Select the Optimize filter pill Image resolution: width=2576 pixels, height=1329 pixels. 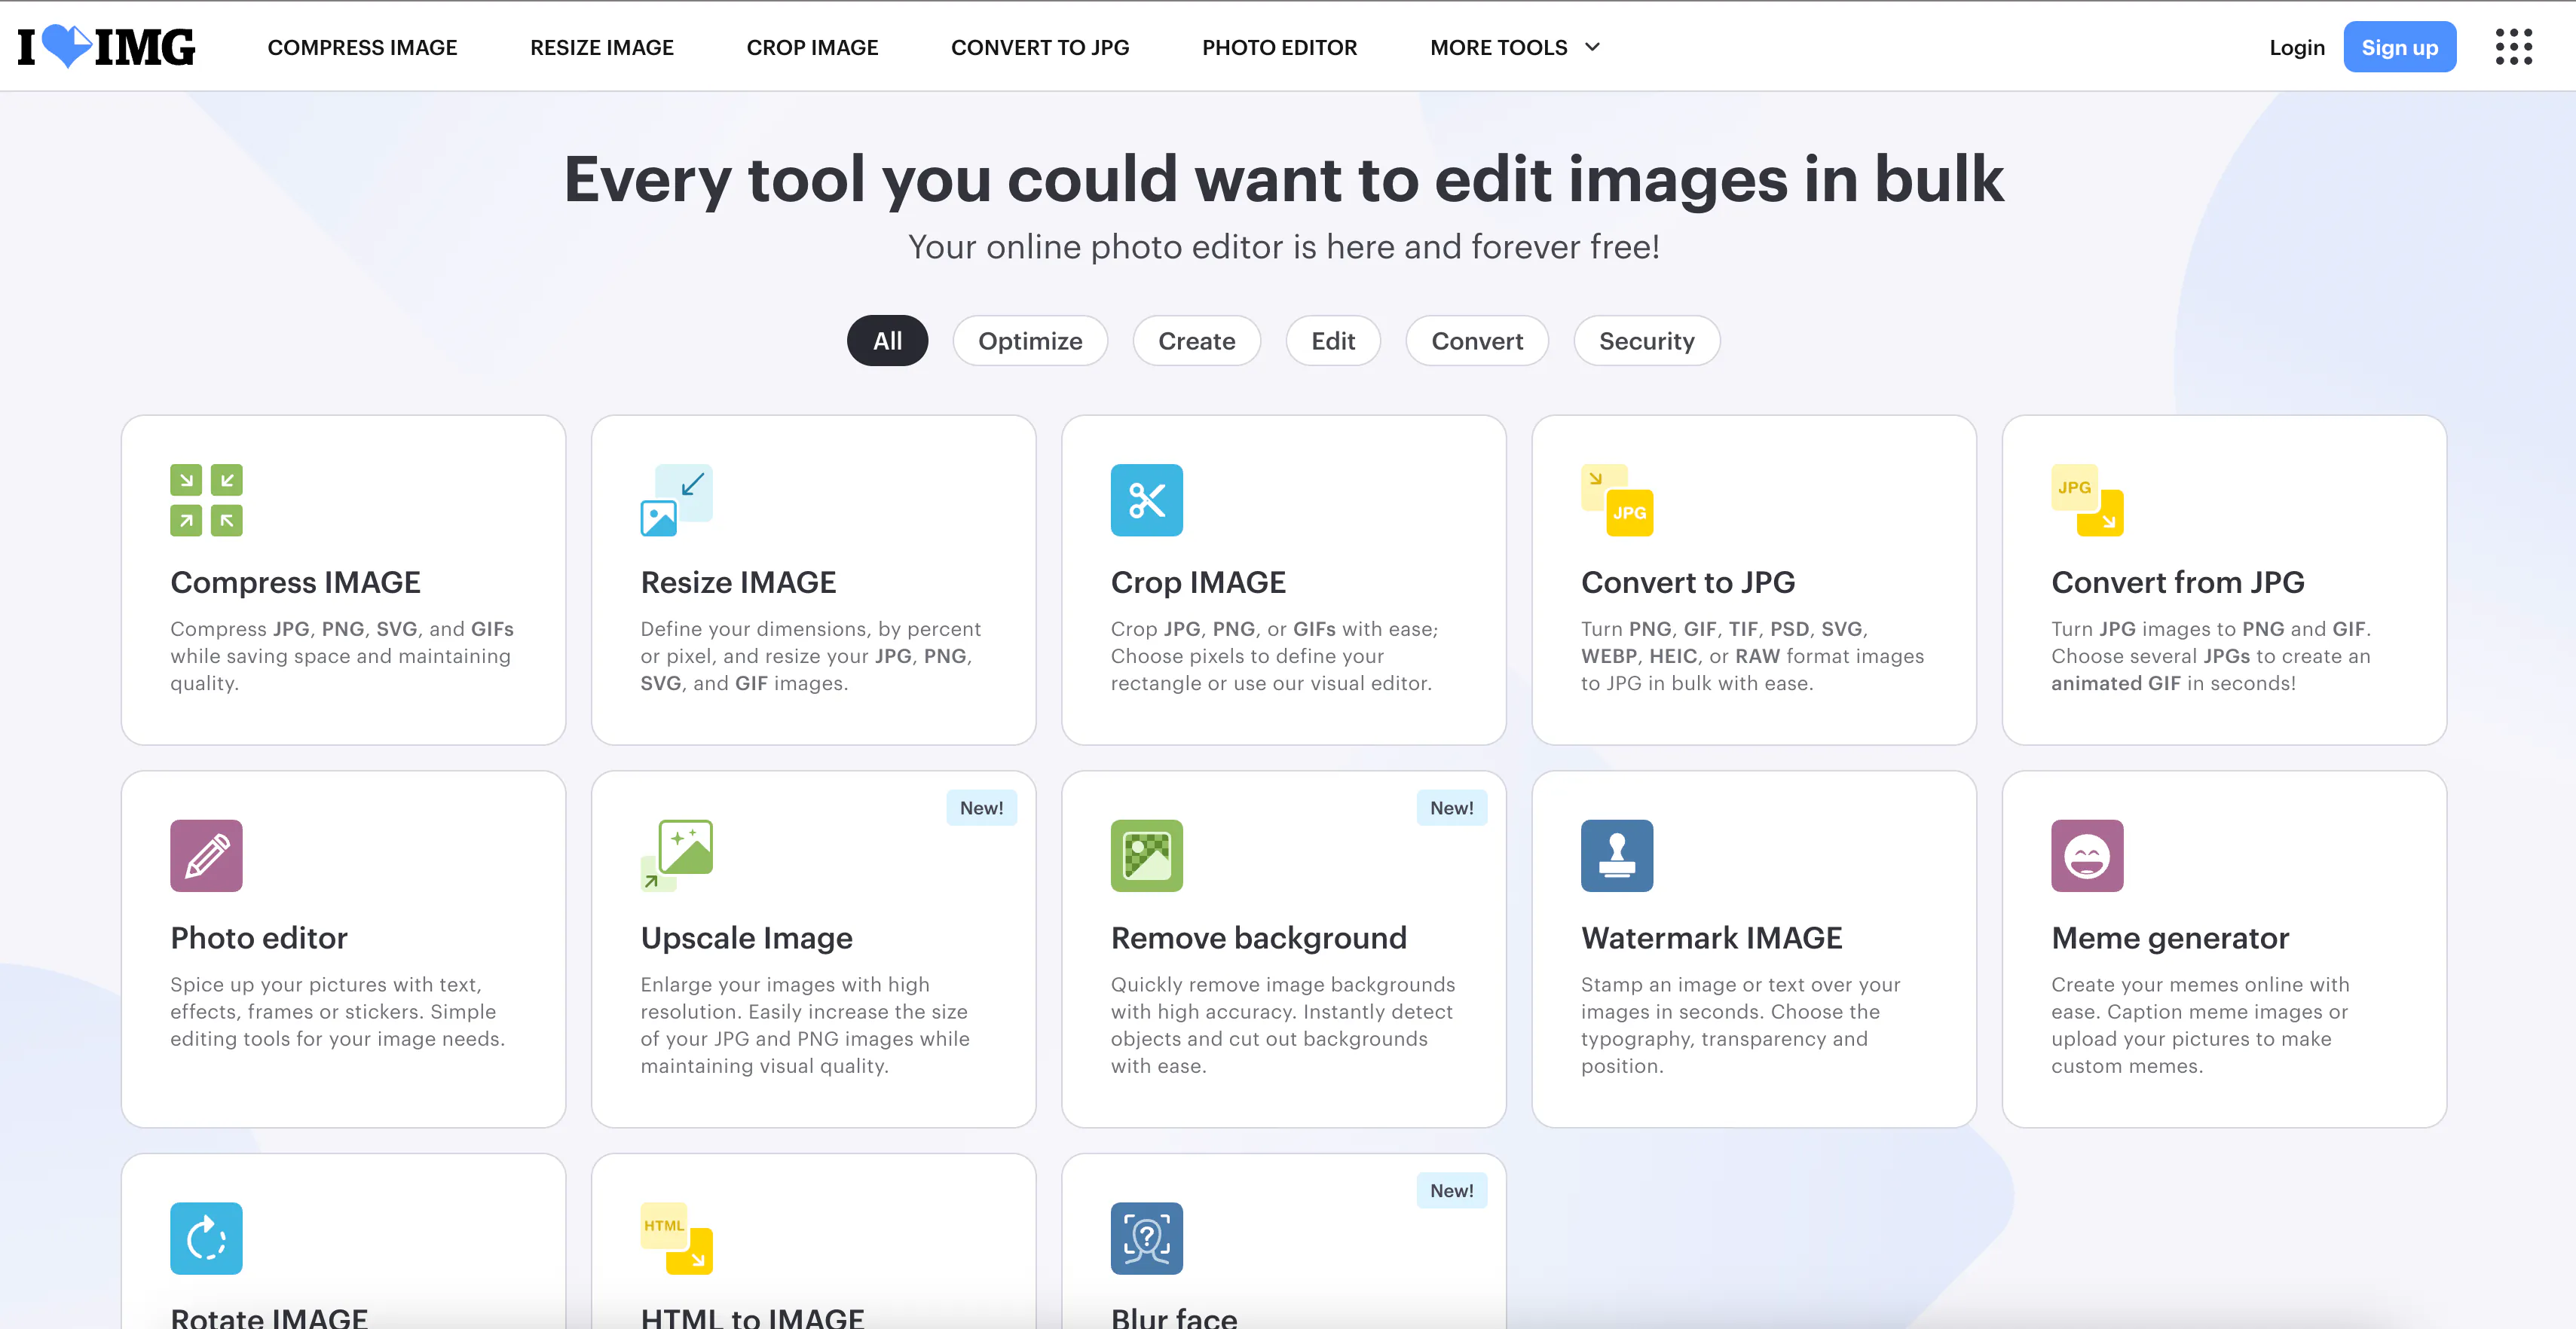pos(1030,340)
